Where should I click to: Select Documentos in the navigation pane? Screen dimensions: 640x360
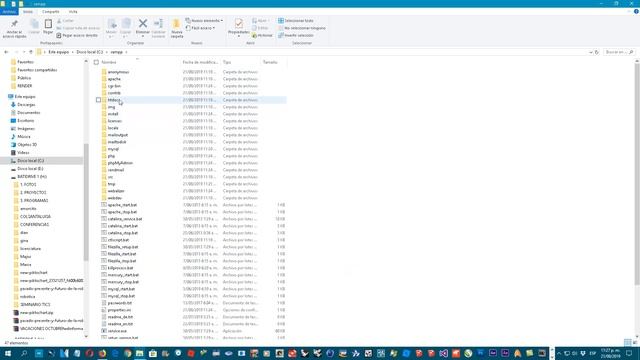click(x=29, y=113)
